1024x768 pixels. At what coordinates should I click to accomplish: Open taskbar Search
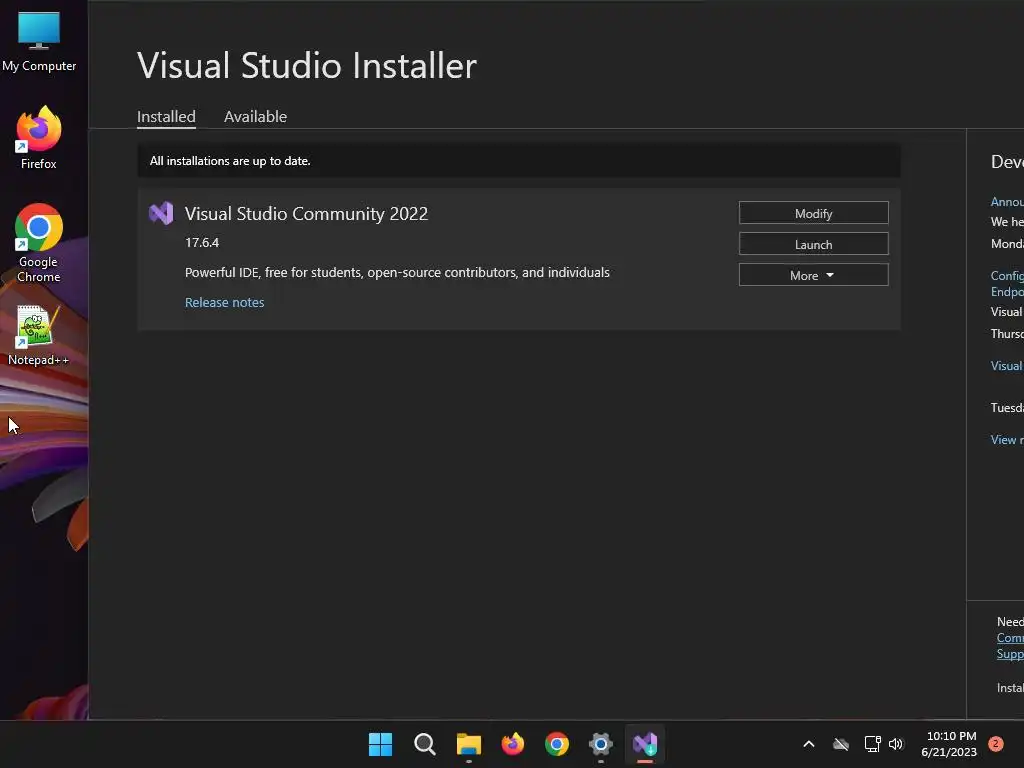[x=424, y=744]
